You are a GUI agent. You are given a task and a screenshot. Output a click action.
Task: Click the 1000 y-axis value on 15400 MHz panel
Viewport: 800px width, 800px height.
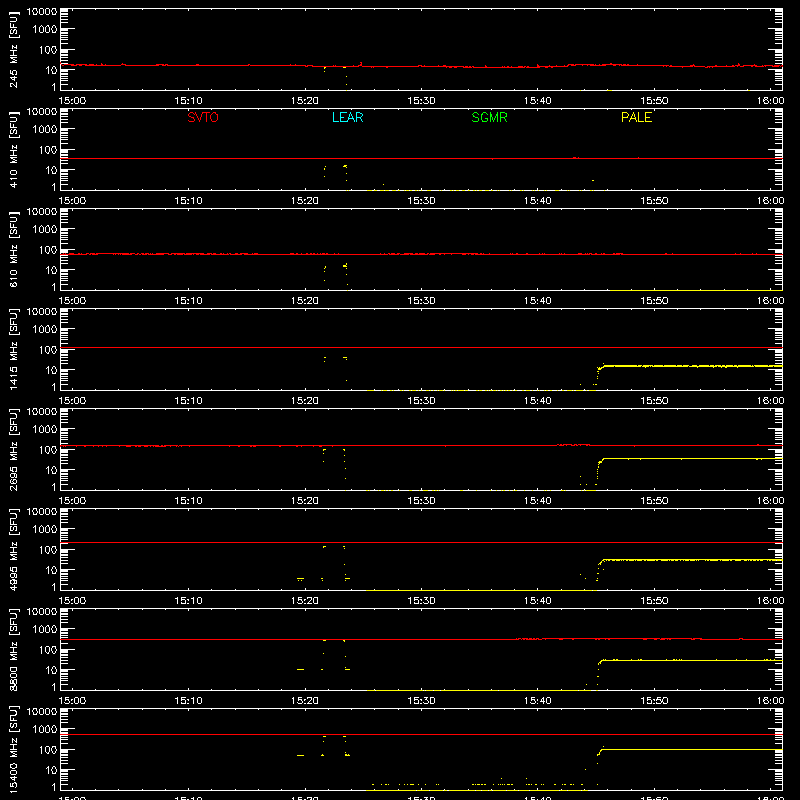(x=45, y=729)
